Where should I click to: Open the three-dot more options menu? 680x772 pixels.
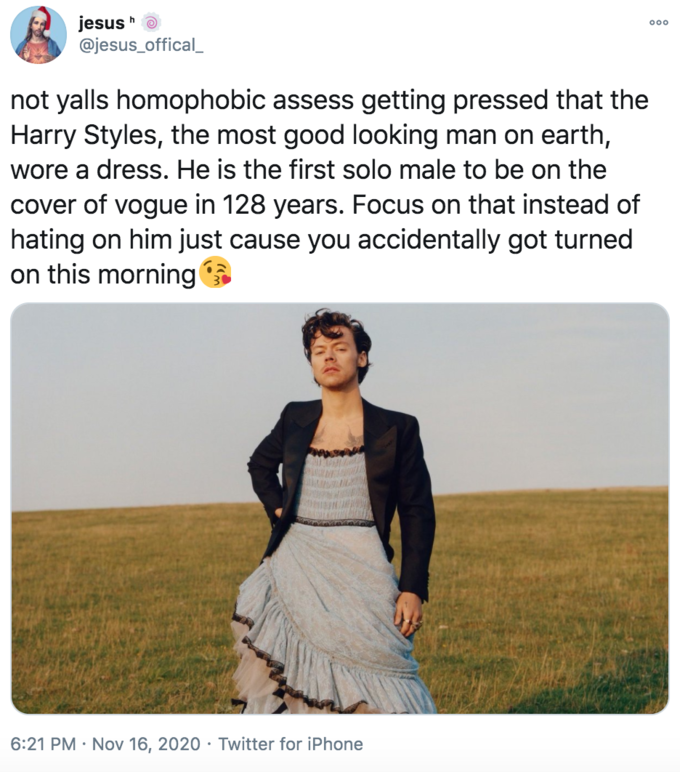click(658, 22)
